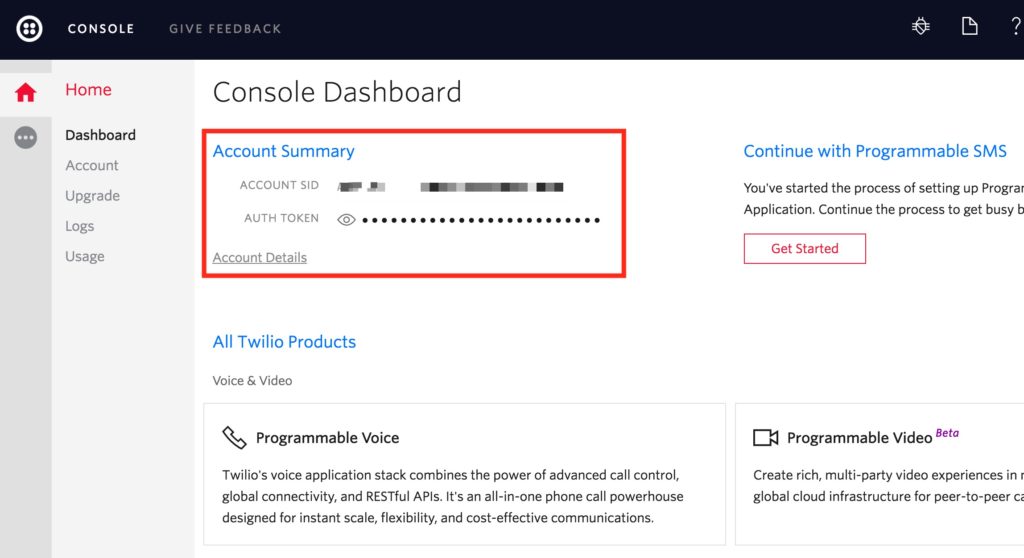Open the CONSOLE menu item
Image resolution: width=1024 pixels, height=558 pixels.
tap(100, 29)
